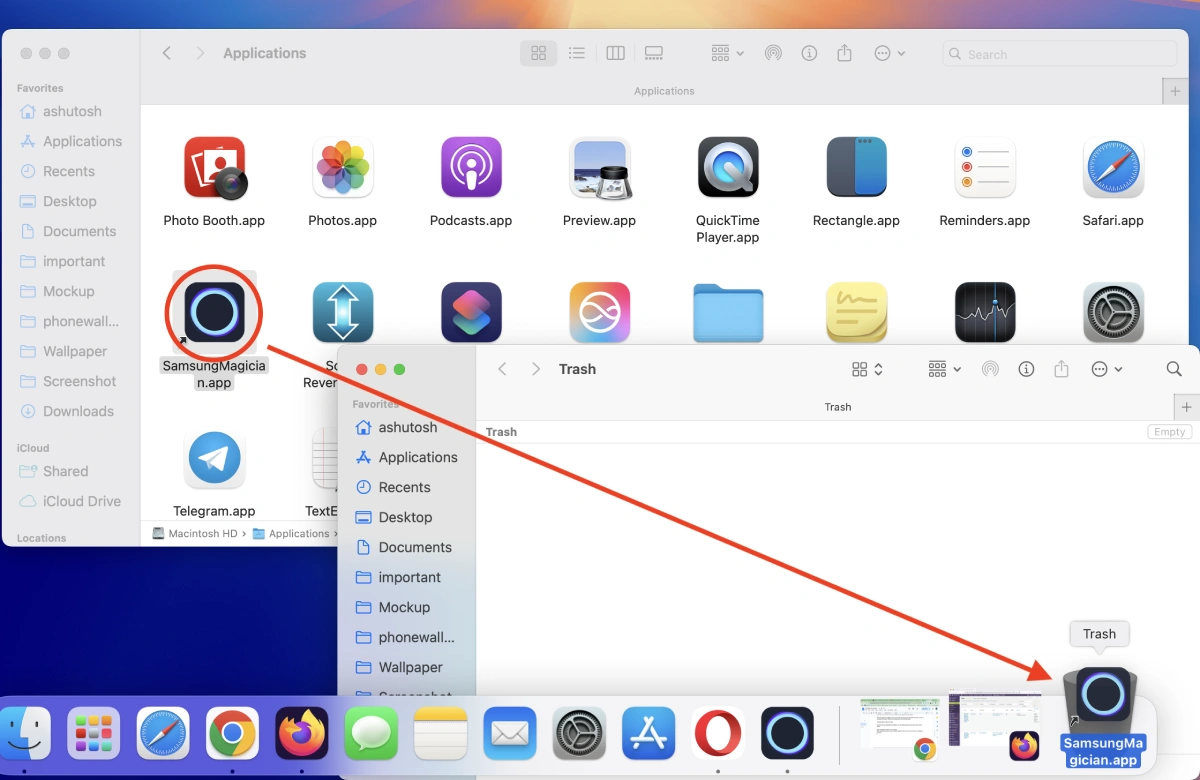The width and height of the screenshot is (1200, 780).
Task: Click the Empty button in Trash
Action: (1169, 432)
